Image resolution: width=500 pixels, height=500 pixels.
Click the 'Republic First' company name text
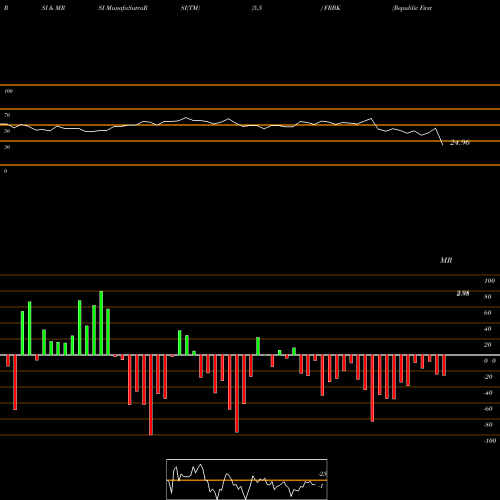(412, 8)
